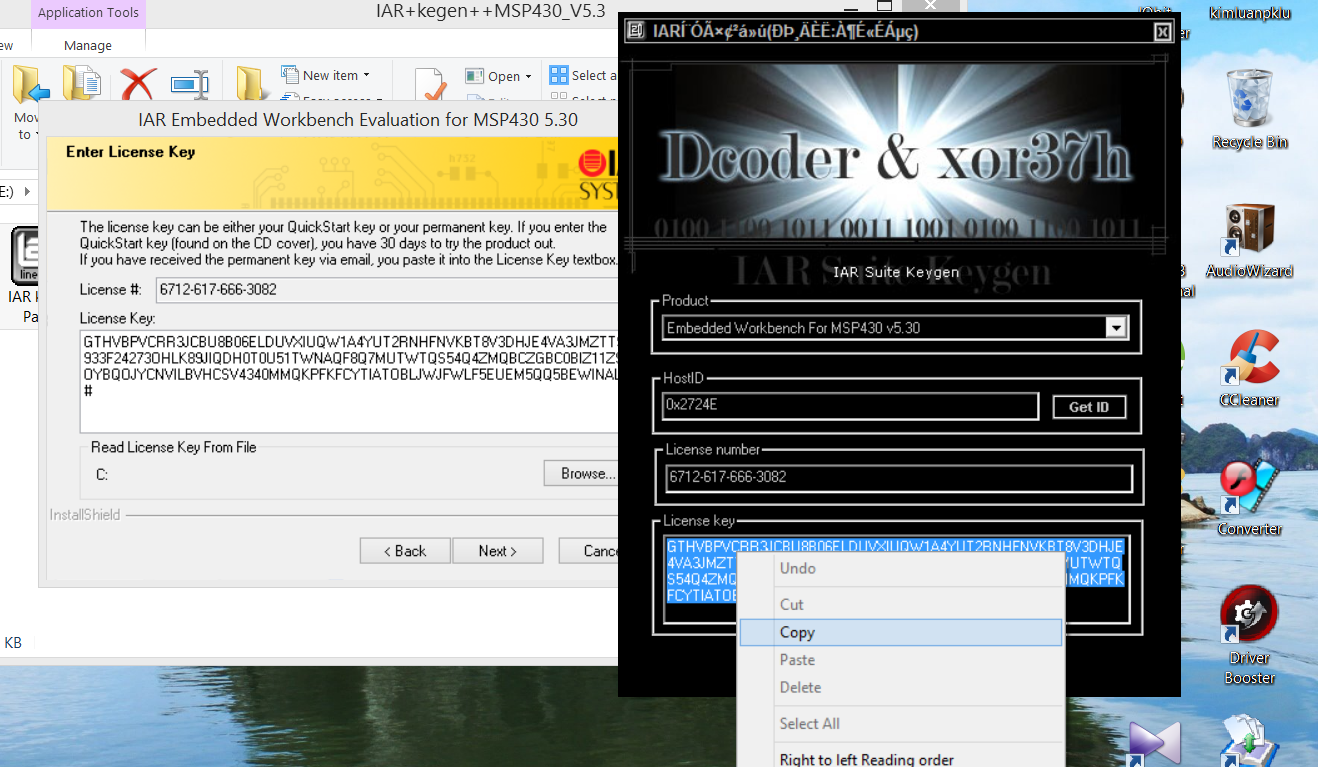This screenshot has width=1318, height=767.
Task: Choose Select All from the context menu
Action: click(900, 723)
